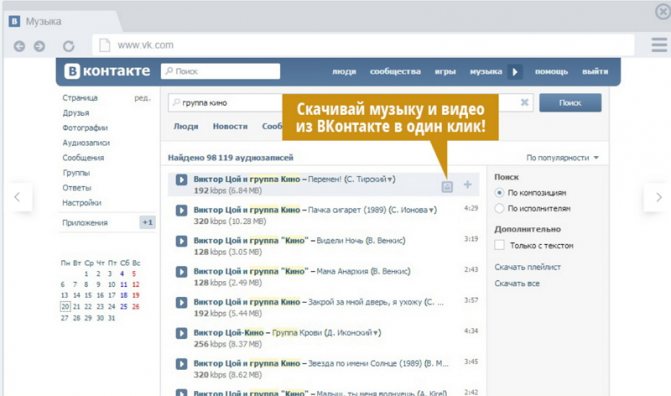Play the track Пачка сигарет (1989)
The image size is (671, 396).
pyautogui.click(x=181, y=210)
